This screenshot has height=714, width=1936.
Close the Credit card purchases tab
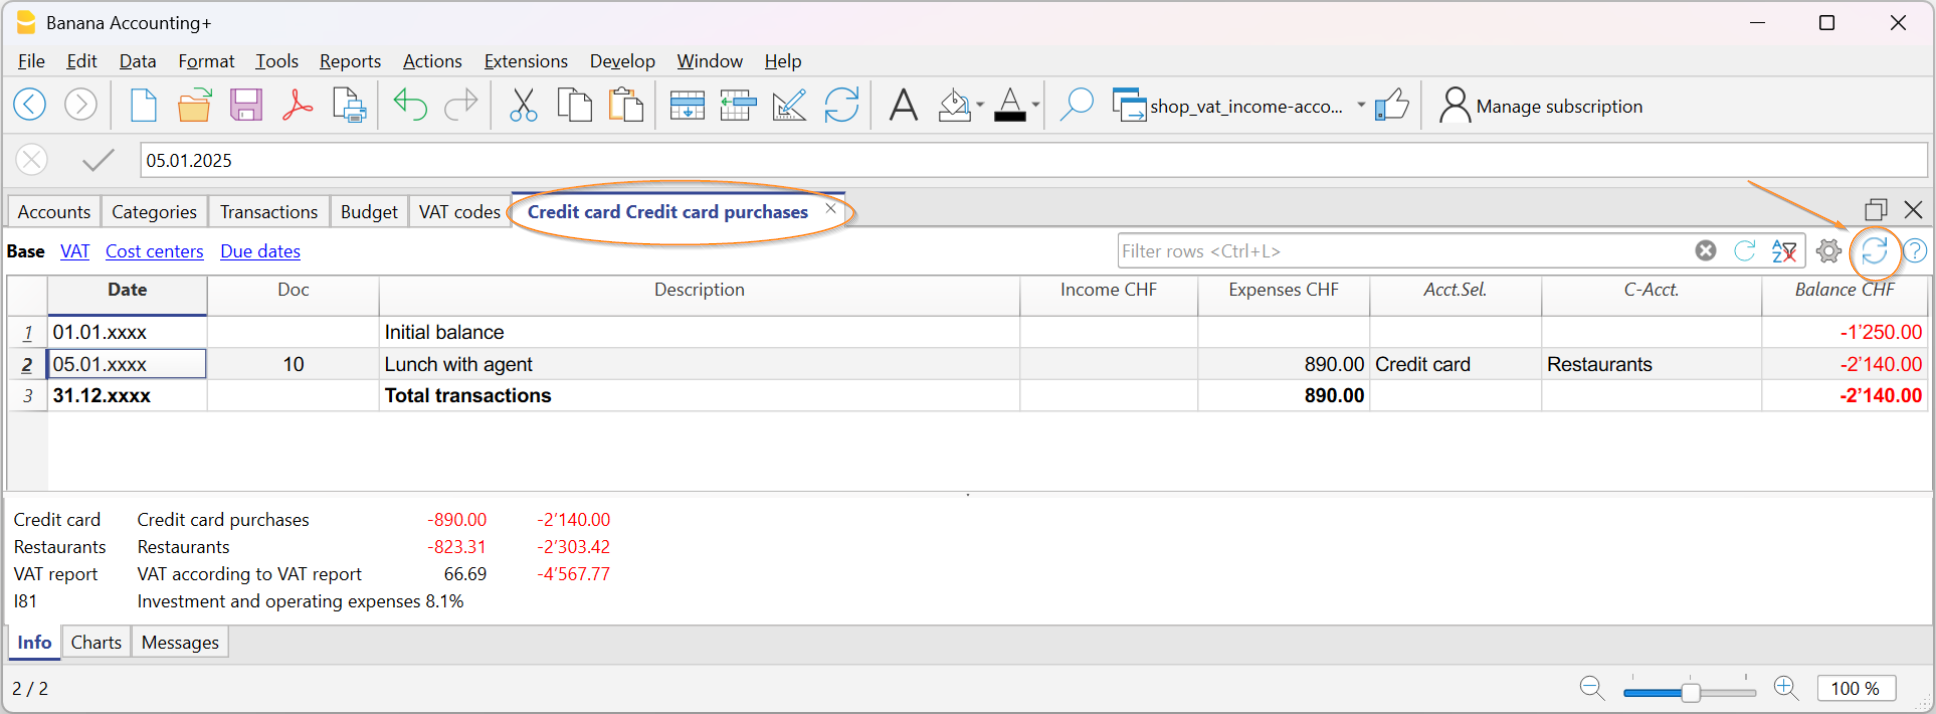coord(830,209)
